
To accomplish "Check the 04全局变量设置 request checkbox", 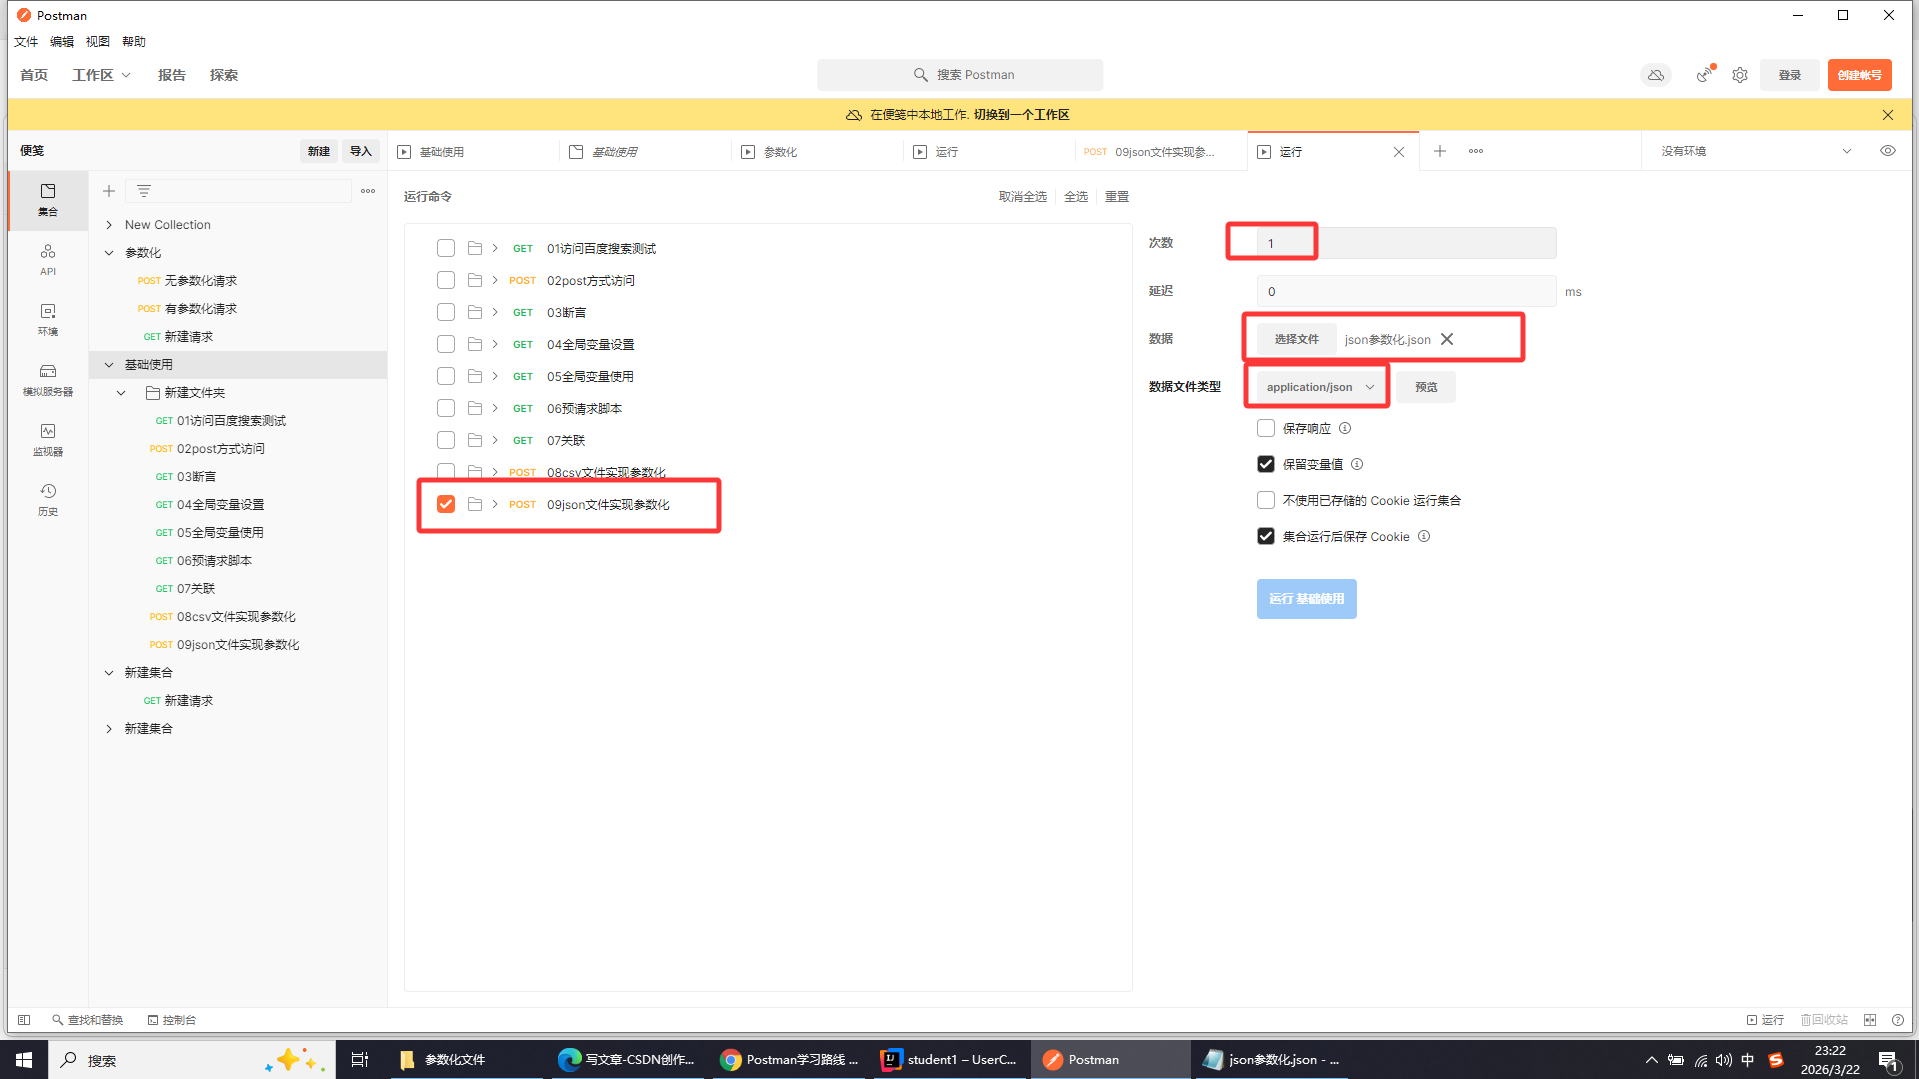I will pos(446,344).
